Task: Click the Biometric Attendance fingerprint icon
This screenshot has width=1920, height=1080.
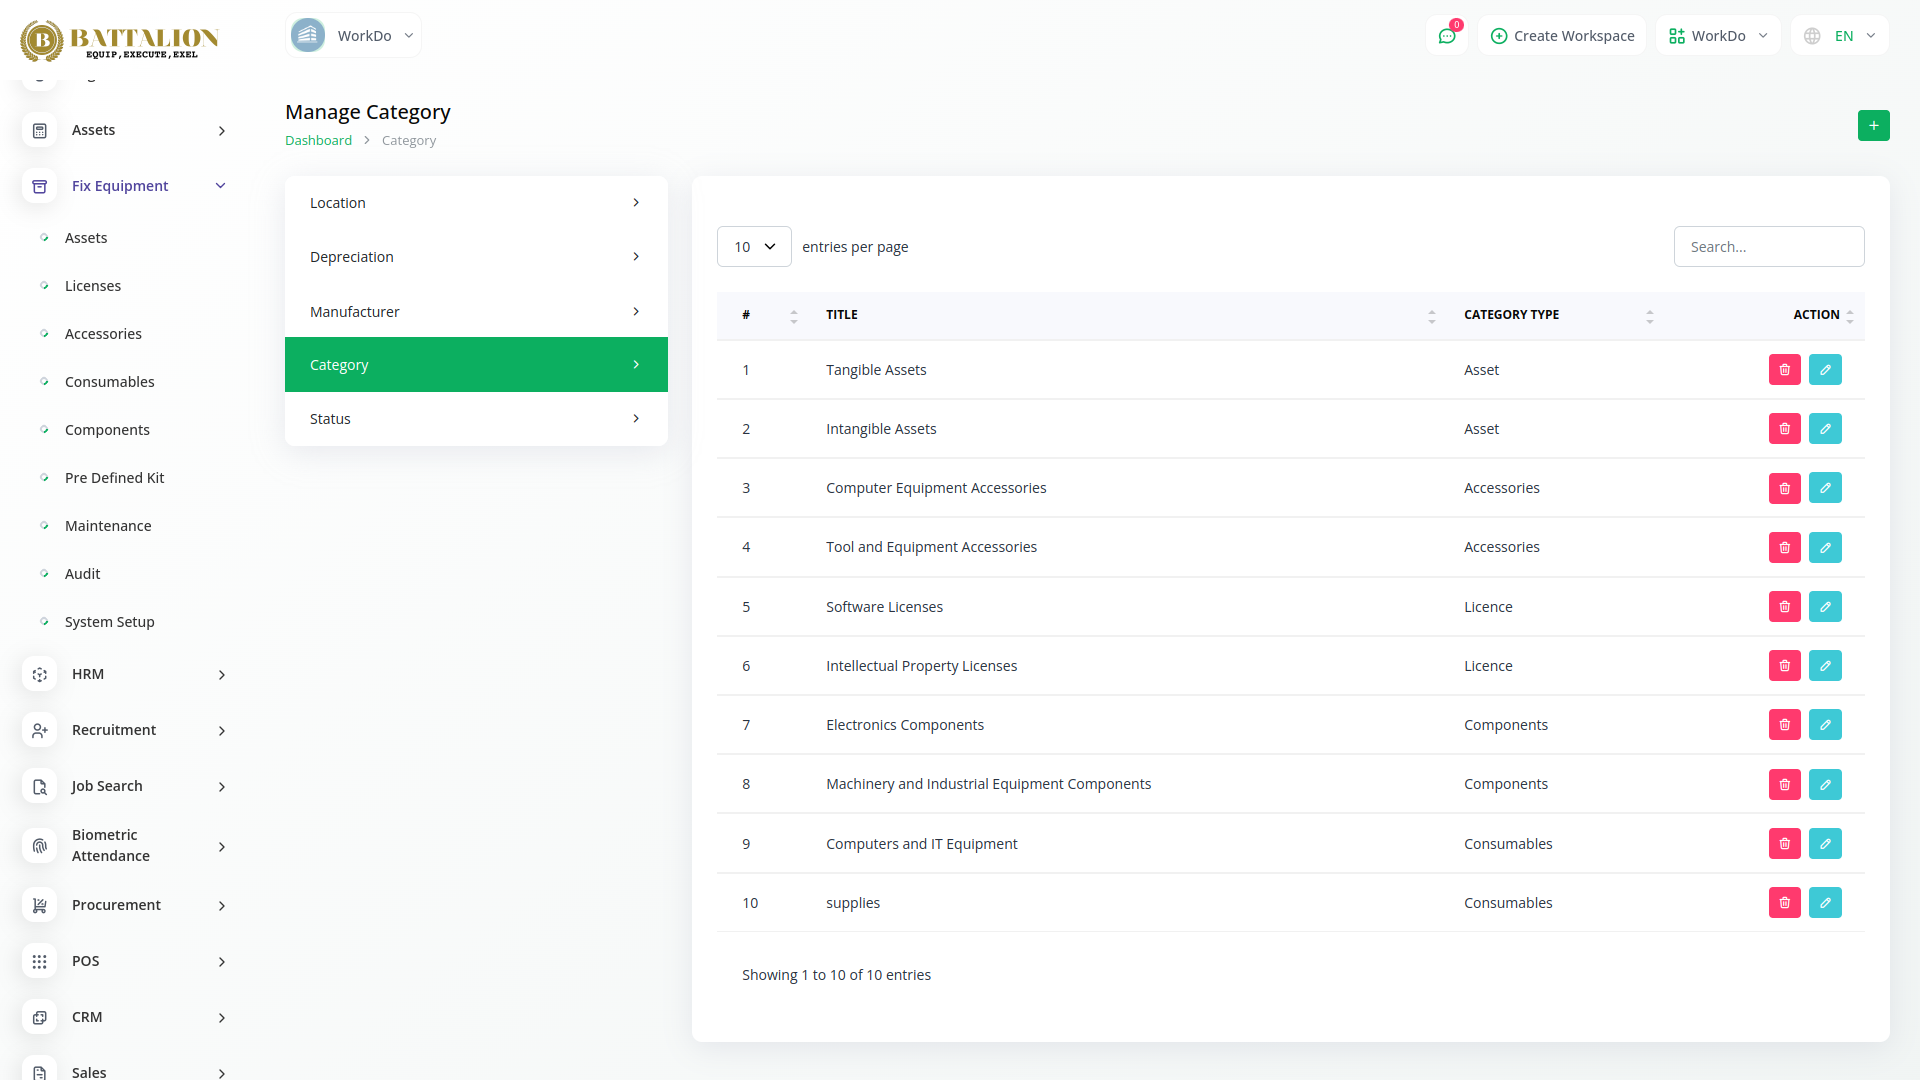Action: point(40,846)
